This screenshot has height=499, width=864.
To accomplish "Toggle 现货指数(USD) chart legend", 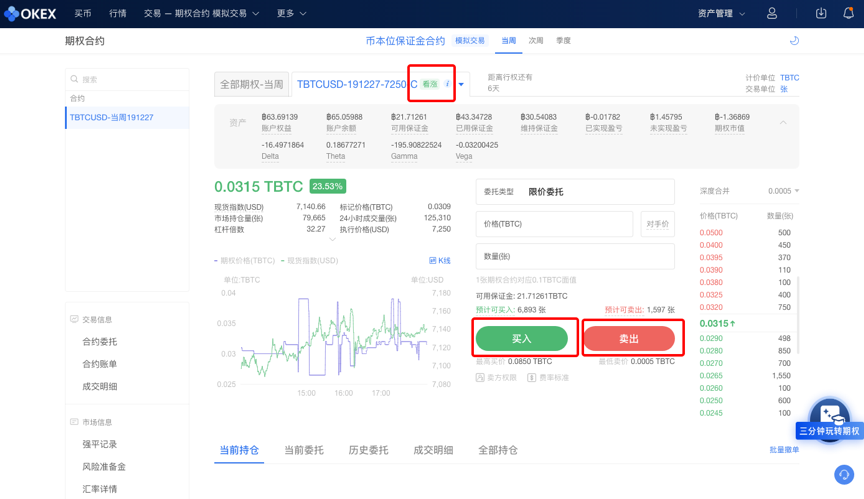I will [x=309, y=261].
